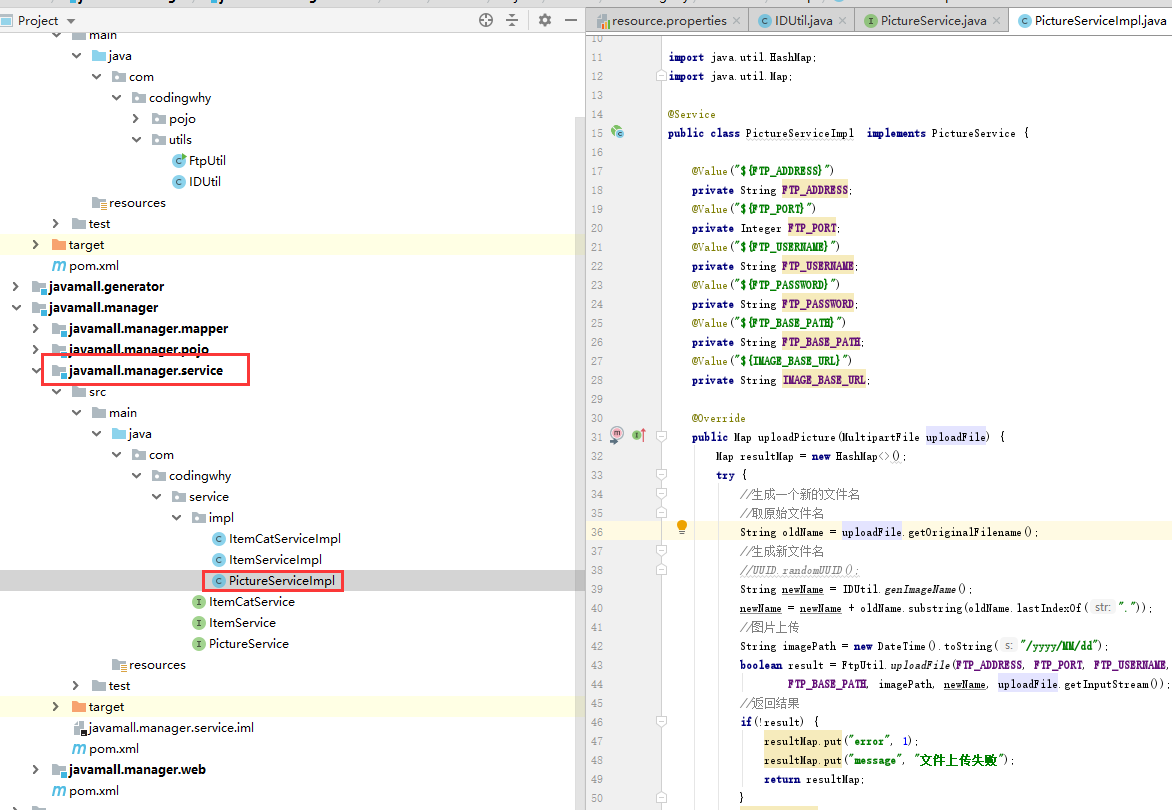
Task: Click the method breakpoint icon on line 31
Action: pos(617,435)
